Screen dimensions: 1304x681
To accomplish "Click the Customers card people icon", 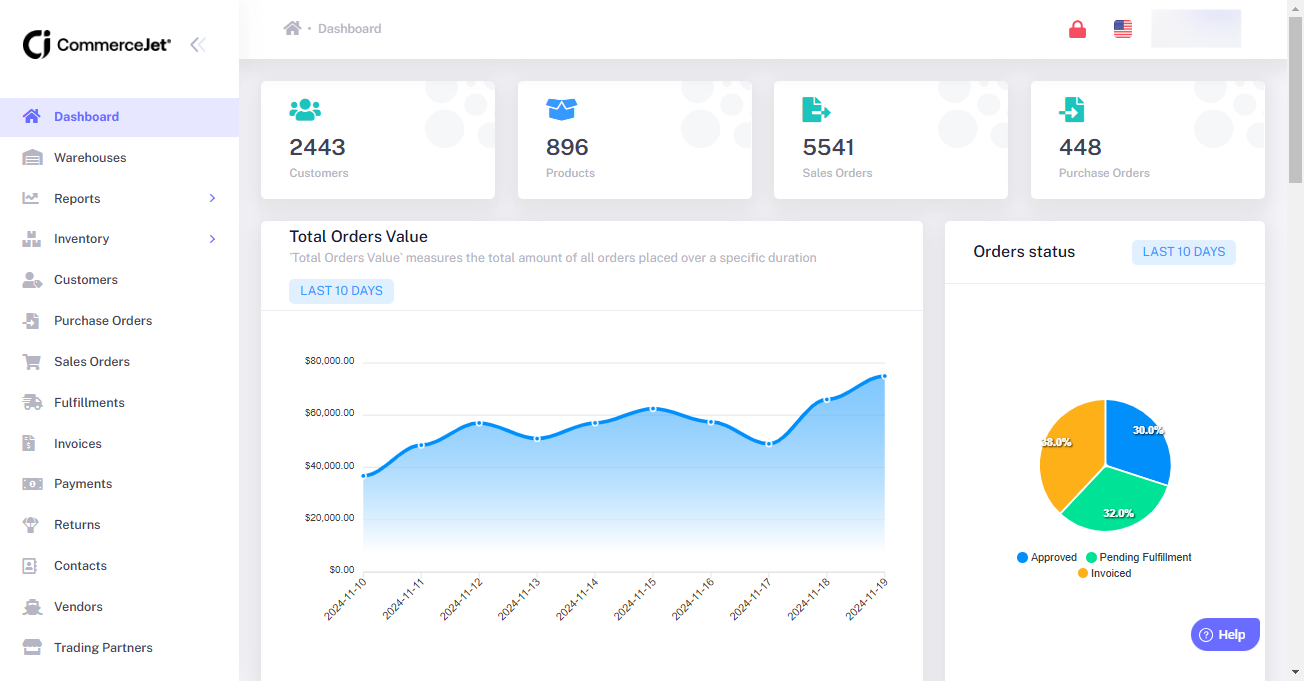I will pos(305,109).
